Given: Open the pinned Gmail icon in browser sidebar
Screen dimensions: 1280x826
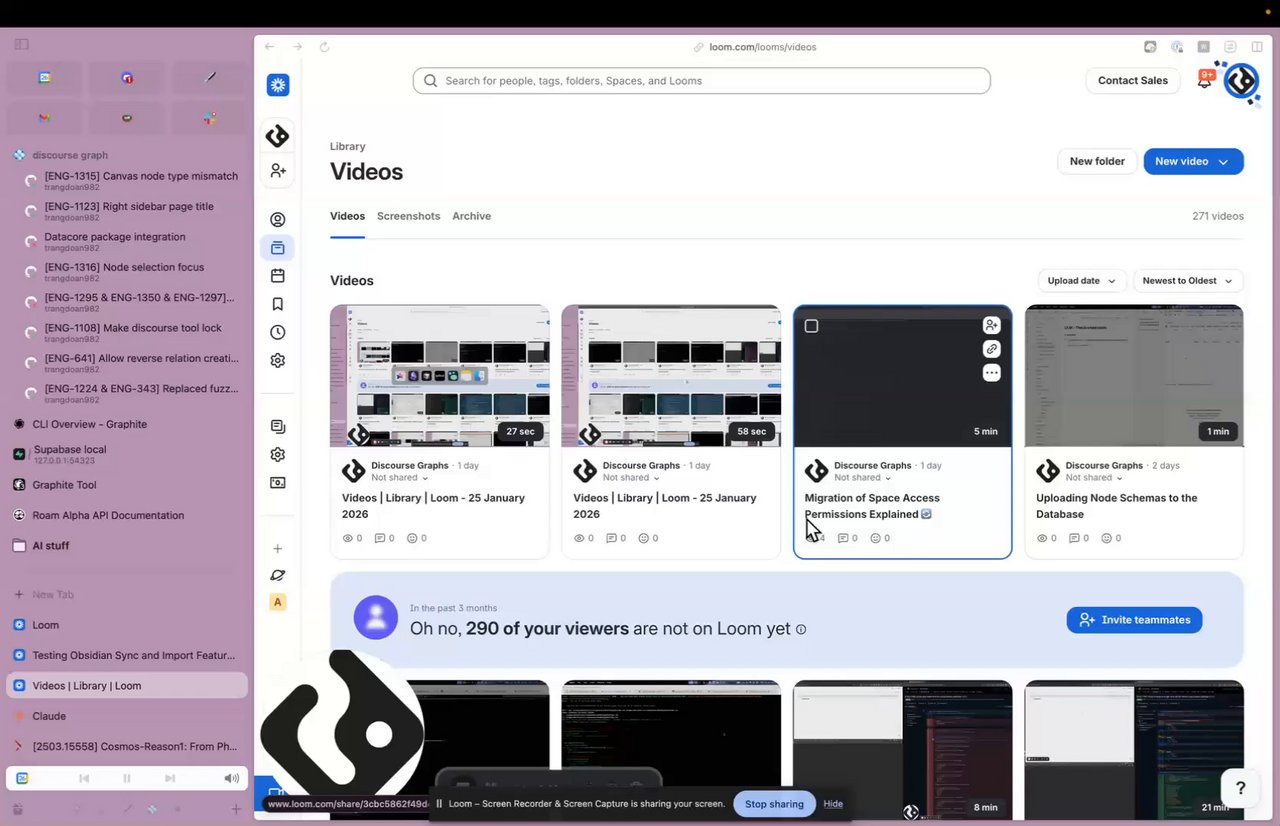Looking at the screenshot, I should (x=44, y=118).
